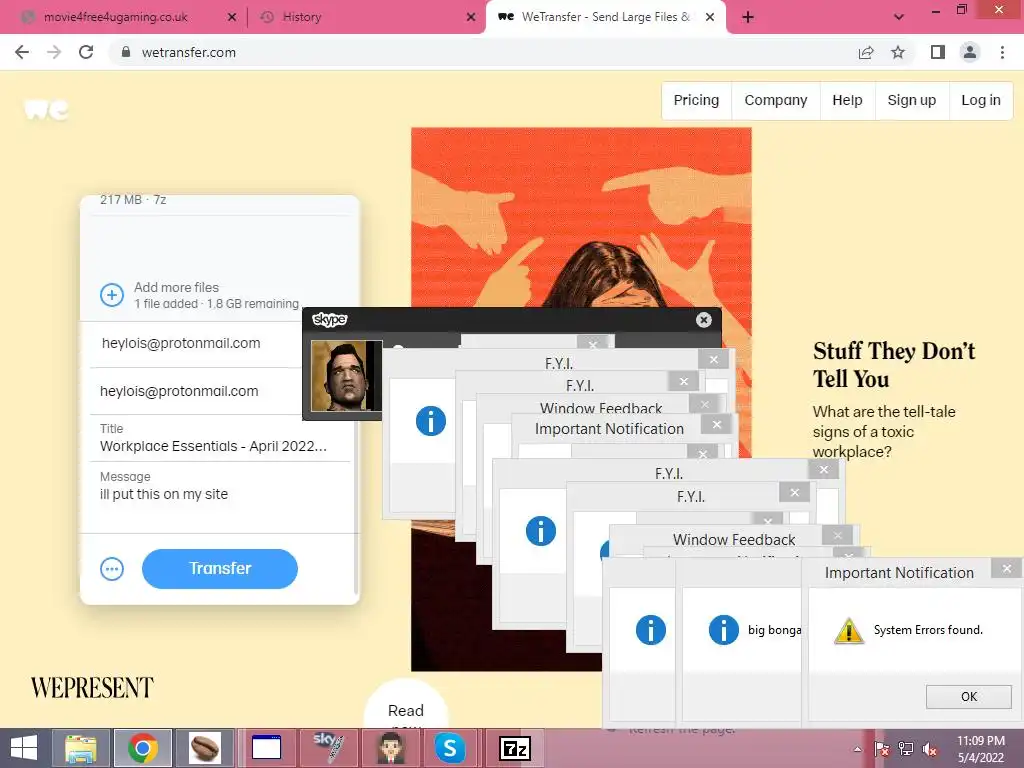Open Help page
Viewport: 1024px width, 768px height.
coord(847,100)
